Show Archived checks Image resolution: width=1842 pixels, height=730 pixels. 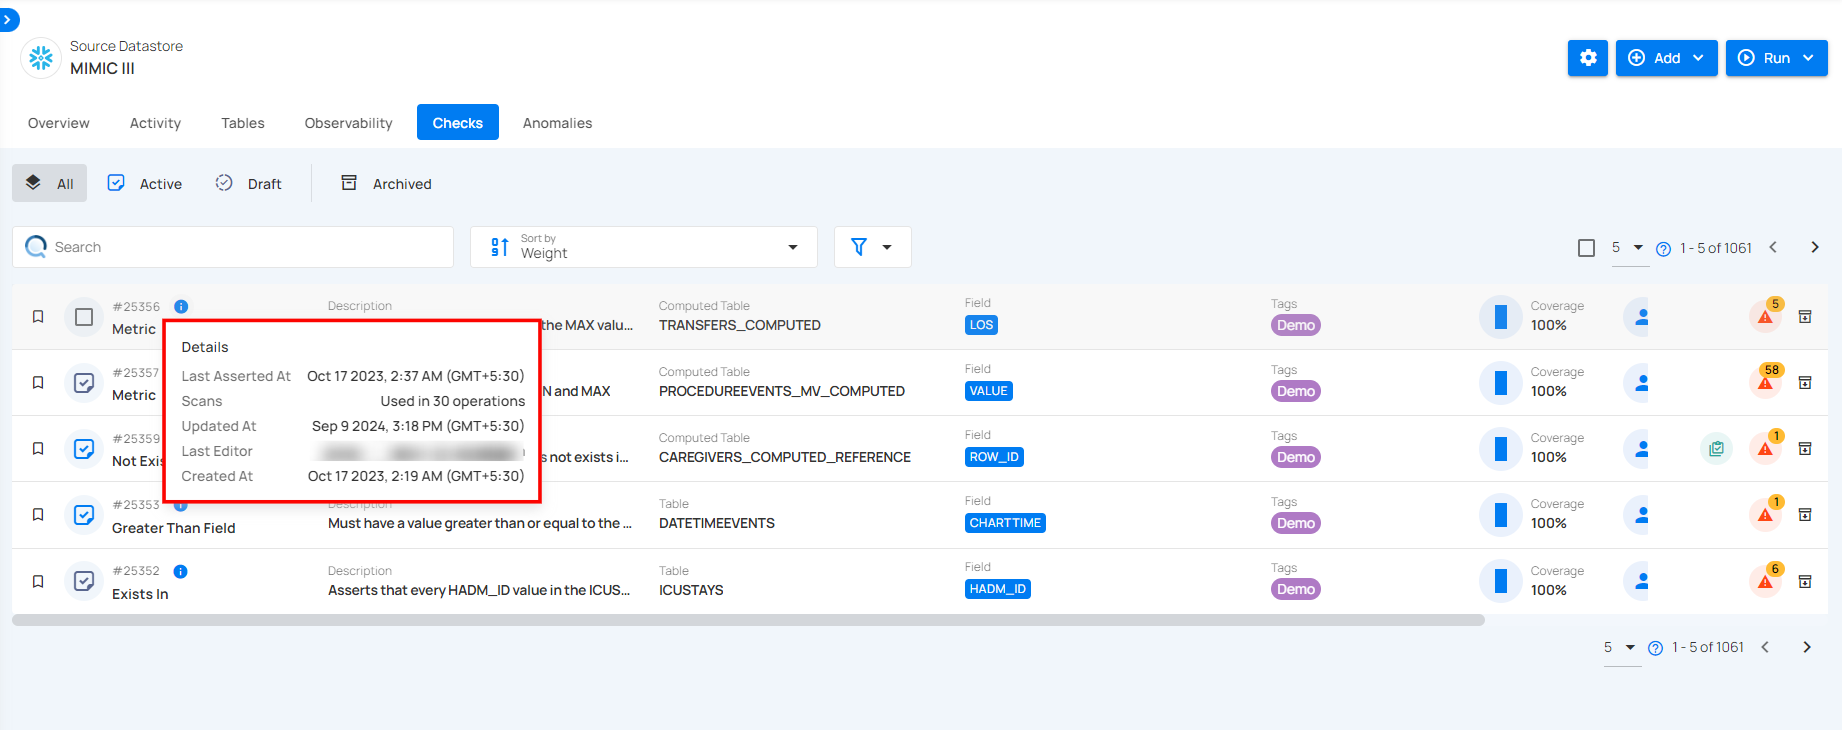387,183
